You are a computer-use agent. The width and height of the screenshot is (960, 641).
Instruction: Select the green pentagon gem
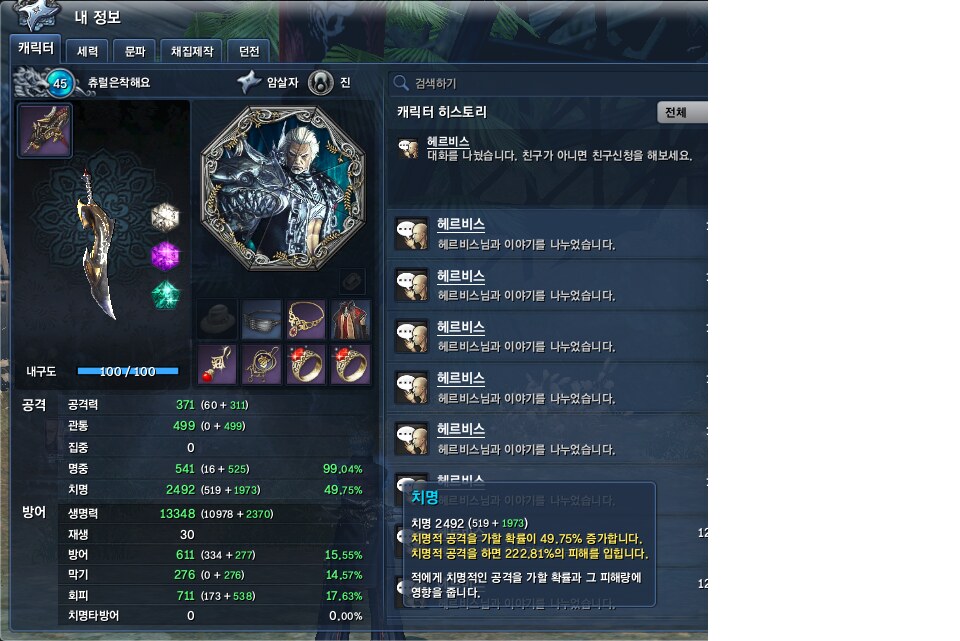coord(165,294)
